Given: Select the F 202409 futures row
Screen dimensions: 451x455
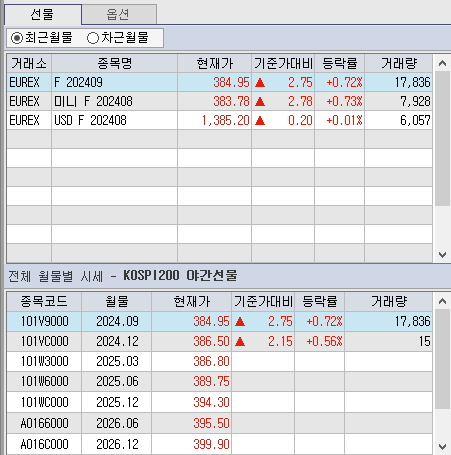Looking at the screenshot, I should 220,82.
